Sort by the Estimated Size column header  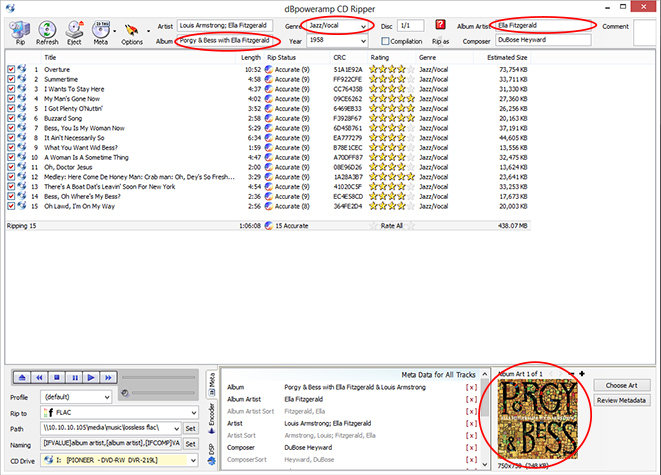[507, 57]
